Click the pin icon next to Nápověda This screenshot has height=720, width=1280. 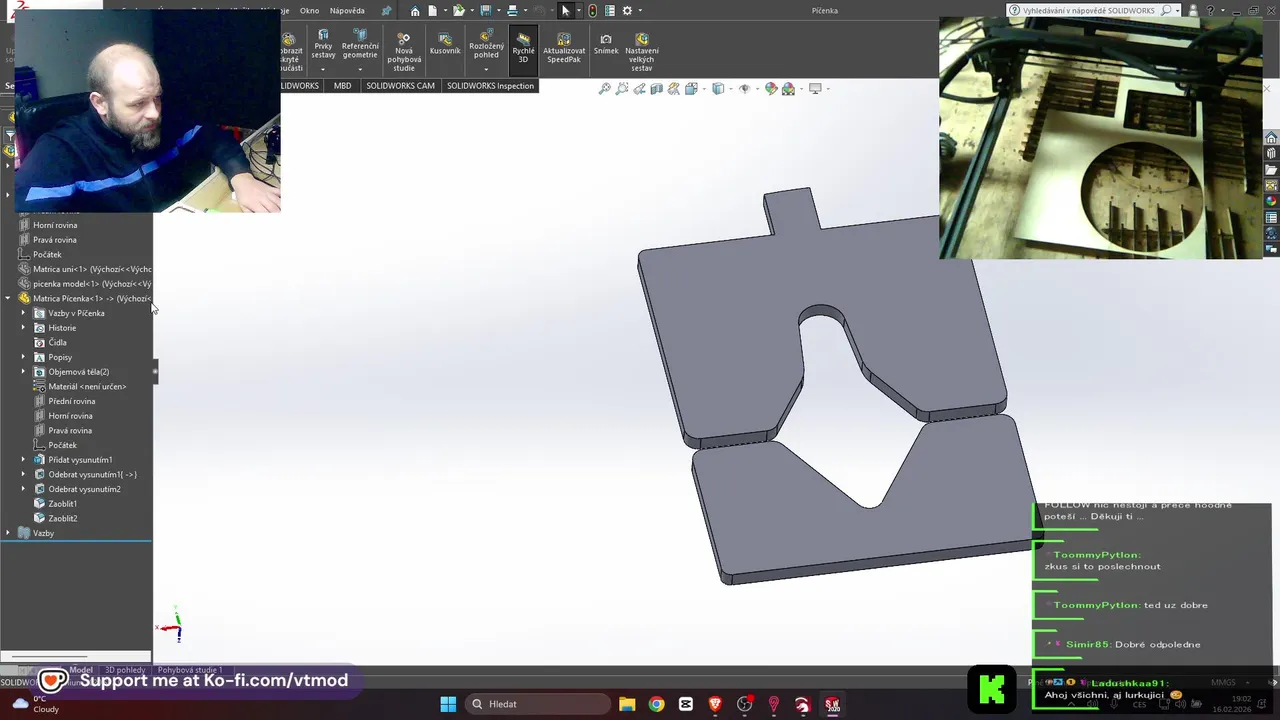coord(387,11)
